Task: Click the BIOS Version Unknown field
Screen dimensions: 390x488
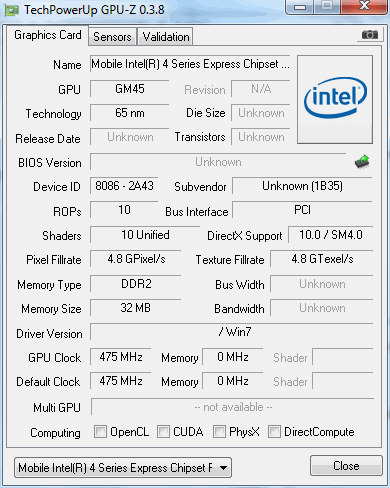Action: [x=218, y=162]
